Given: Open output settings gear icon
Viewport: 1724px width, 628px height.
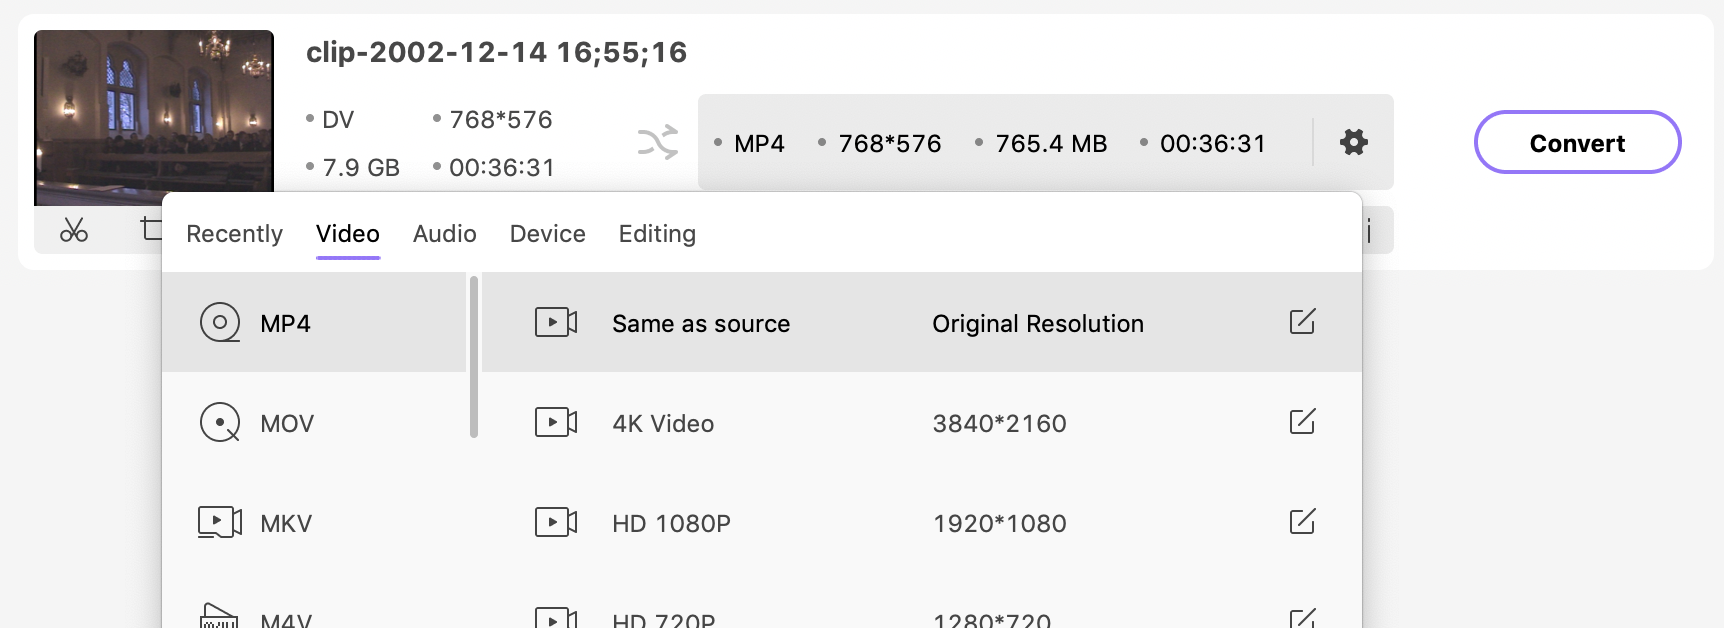Looking at the screenshot, I should point(1353,142).
